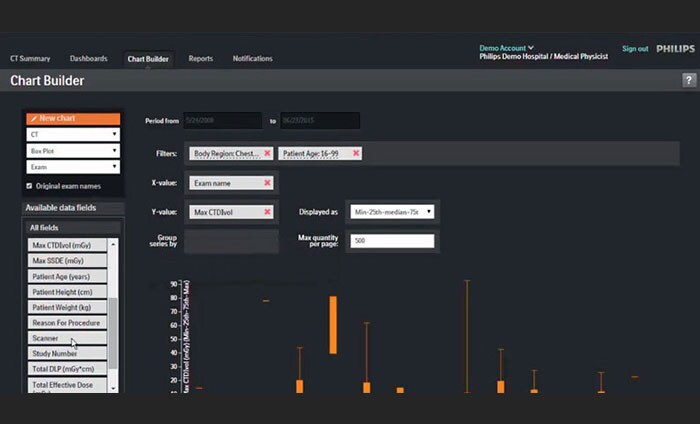Click the tall orange box reaching 80 mGy

(x=333, y=325)
